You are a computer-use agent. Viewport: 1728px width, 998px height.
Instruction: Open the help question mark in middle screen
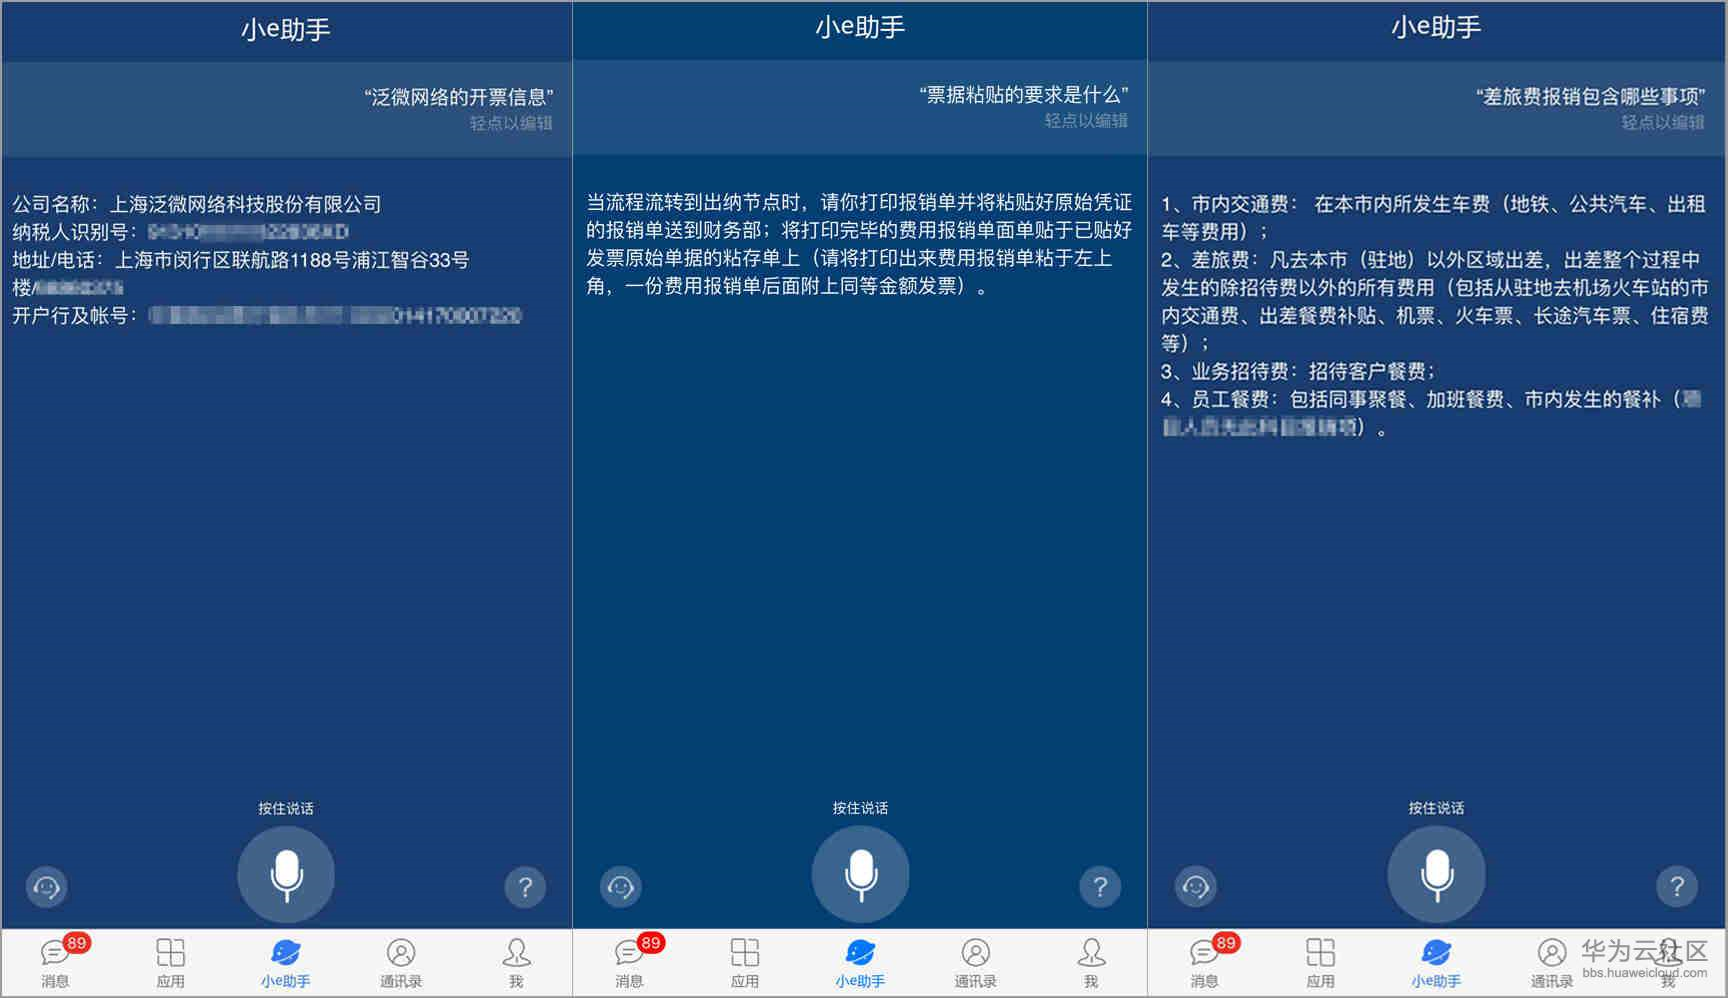[x=1100, y=886]
